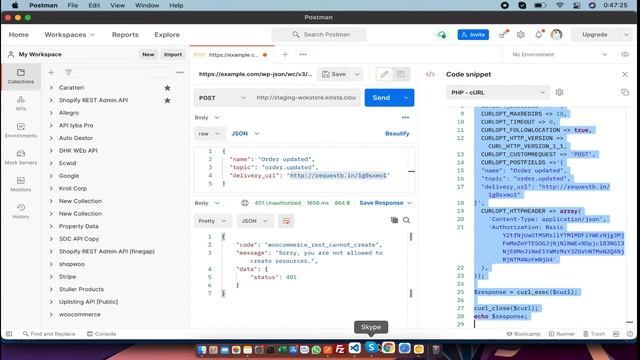Select the https://example.c... request tab

231,55
